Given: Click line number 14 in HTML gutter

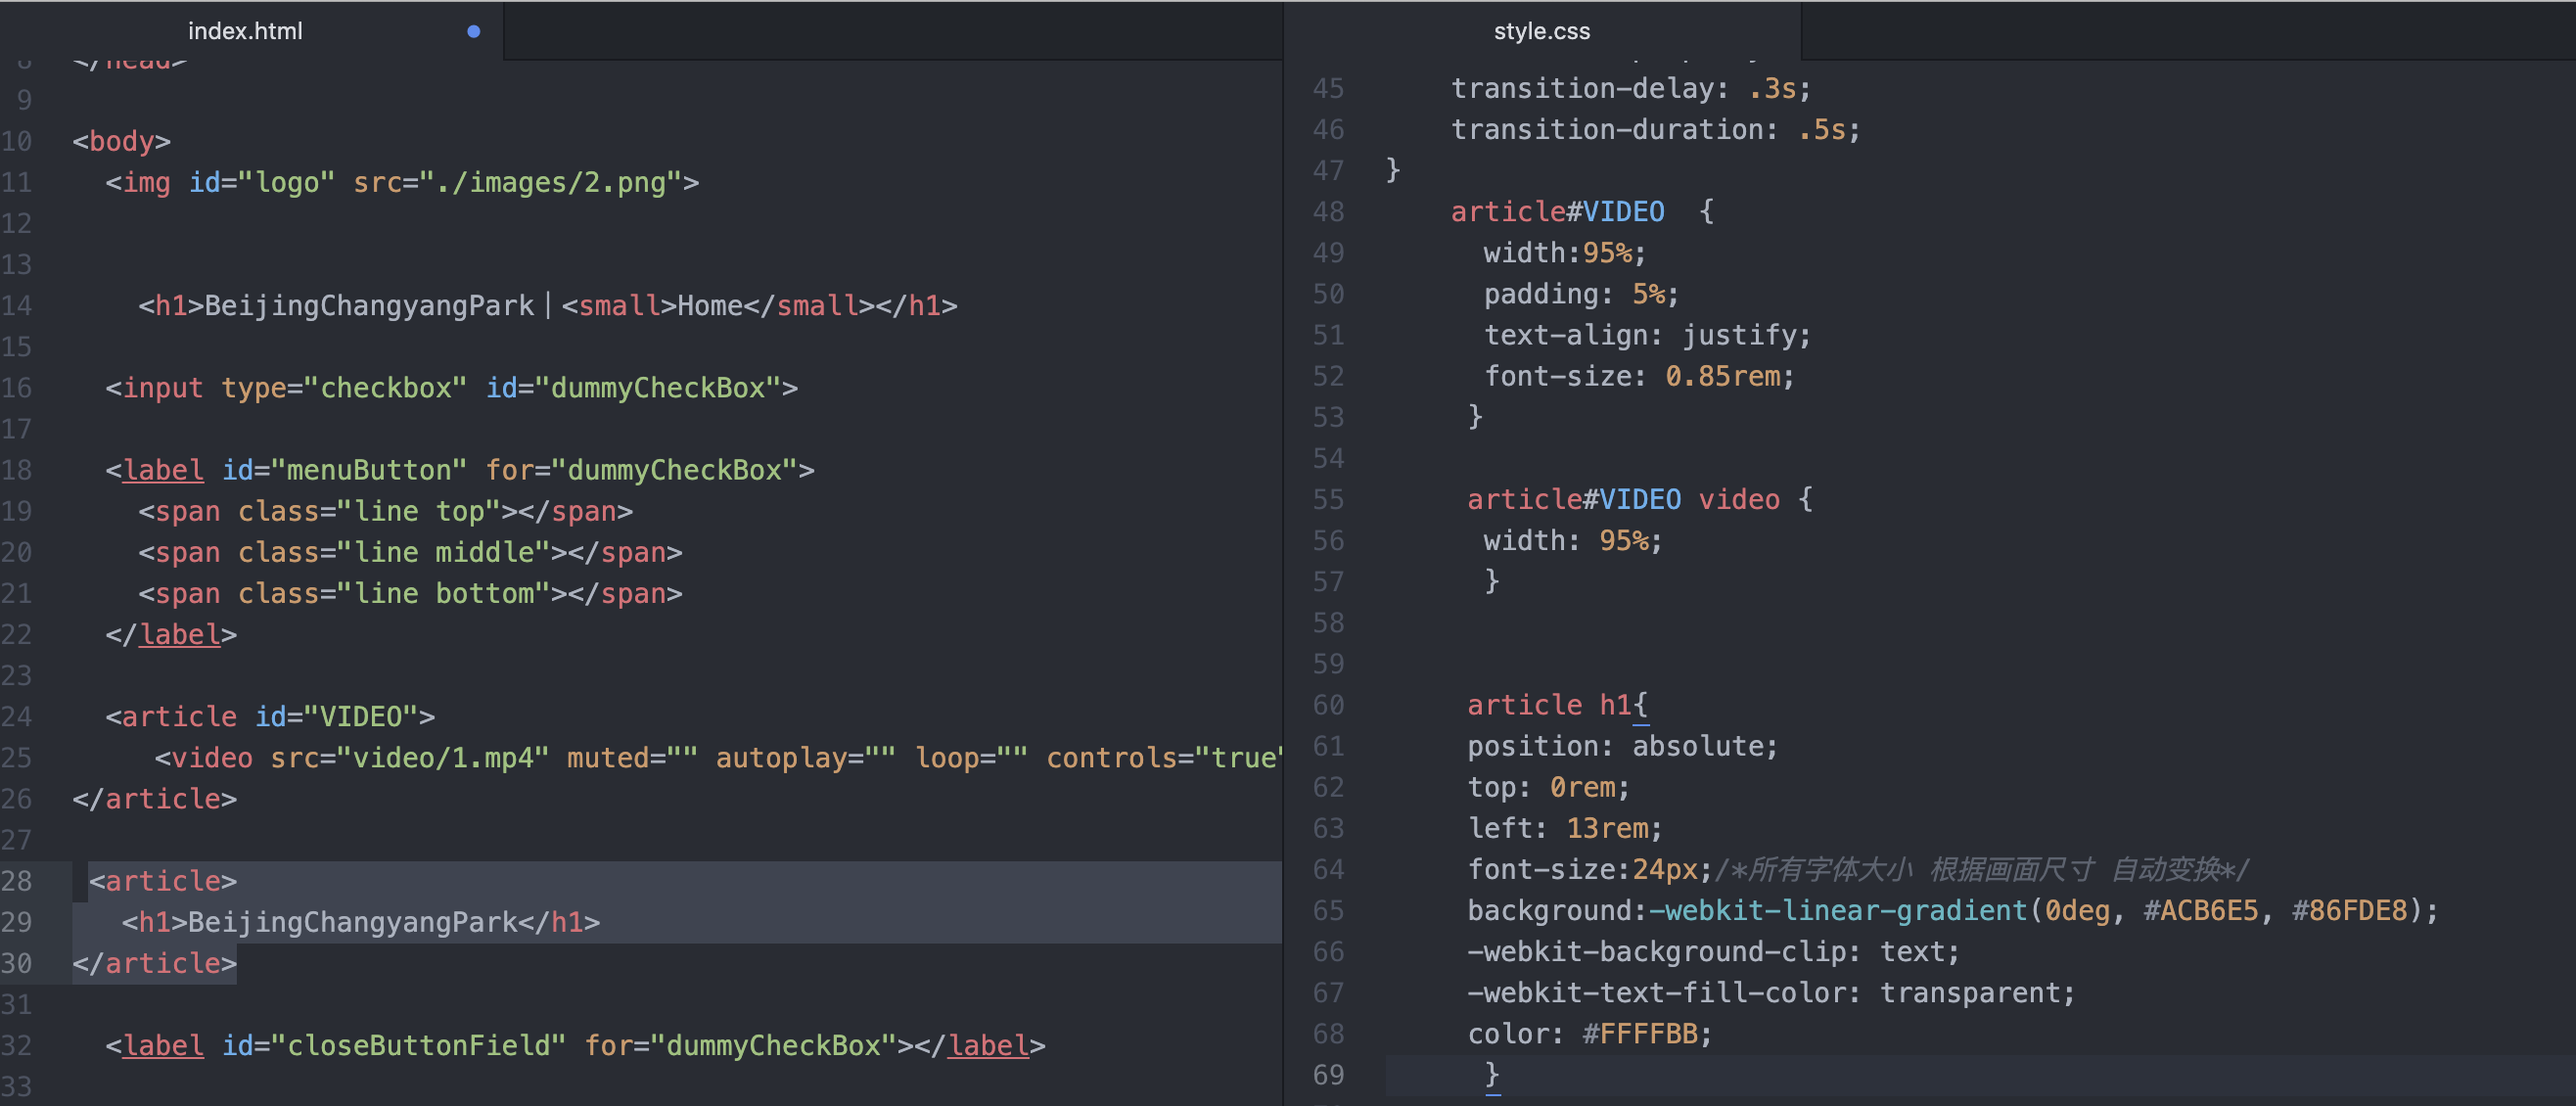Looking at the screenshot, I should [17, 306].
